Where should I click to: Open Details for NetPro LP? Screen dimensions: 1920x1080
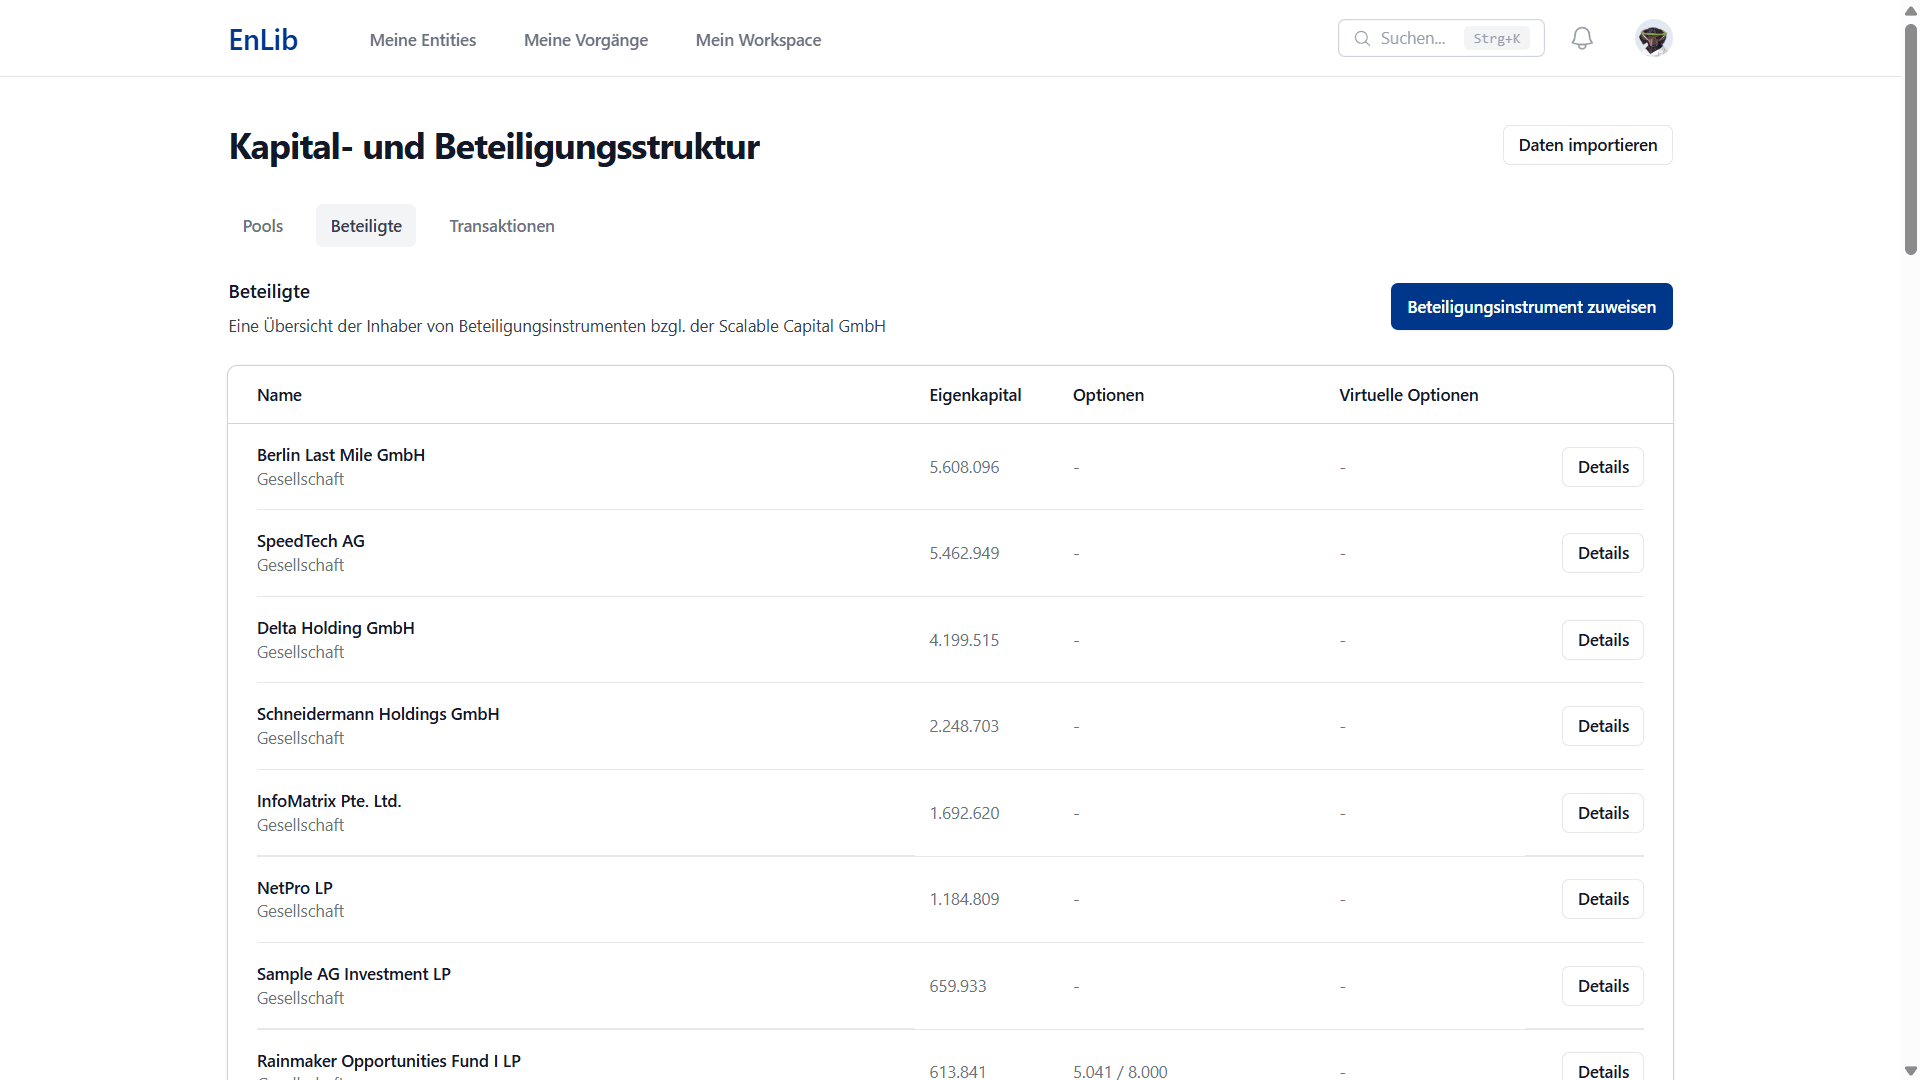click(x=1603, y=899)
